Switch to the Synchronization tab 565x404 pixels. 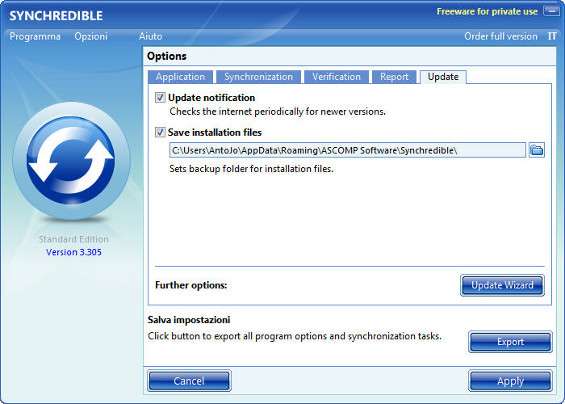pyautogui.click(x=258, y=77)
